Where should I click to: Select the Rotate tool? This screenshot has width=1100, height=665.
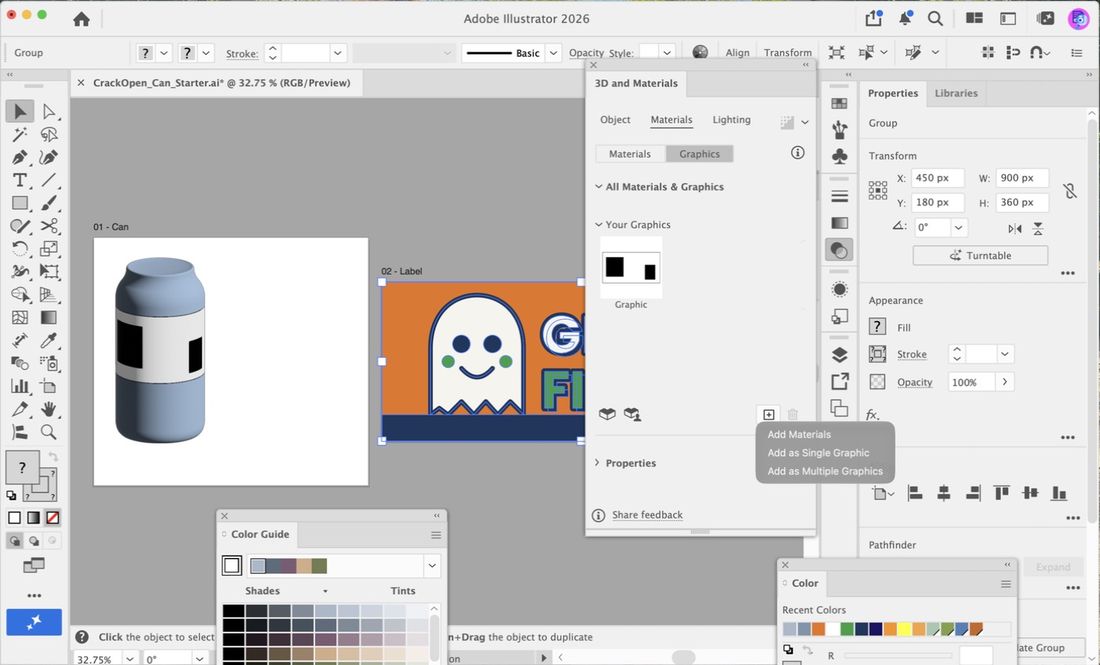point(20,248)
